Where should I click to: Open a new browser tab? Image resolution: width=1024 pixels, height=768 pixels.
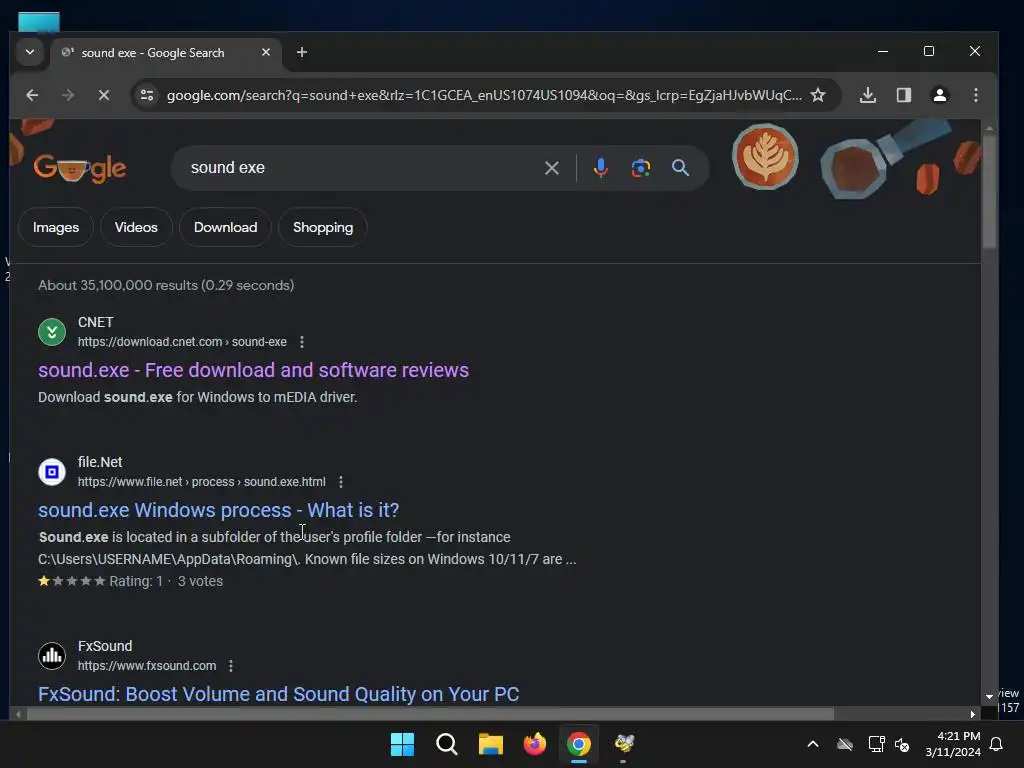click(302, 52)
